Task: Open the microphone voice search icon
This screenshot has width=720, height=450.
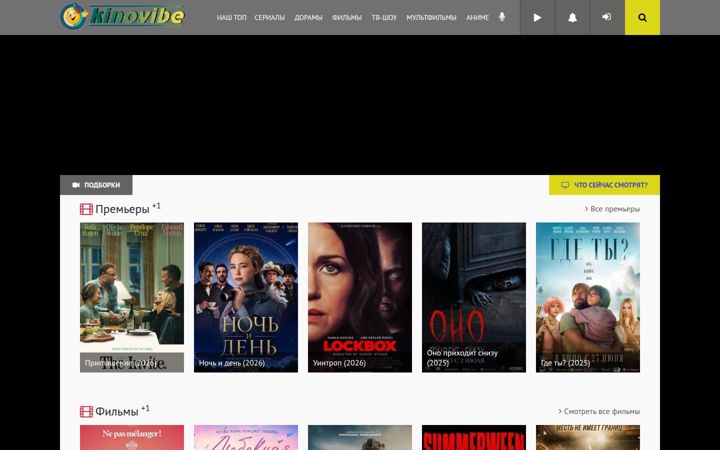Action: tap(502, 17)
